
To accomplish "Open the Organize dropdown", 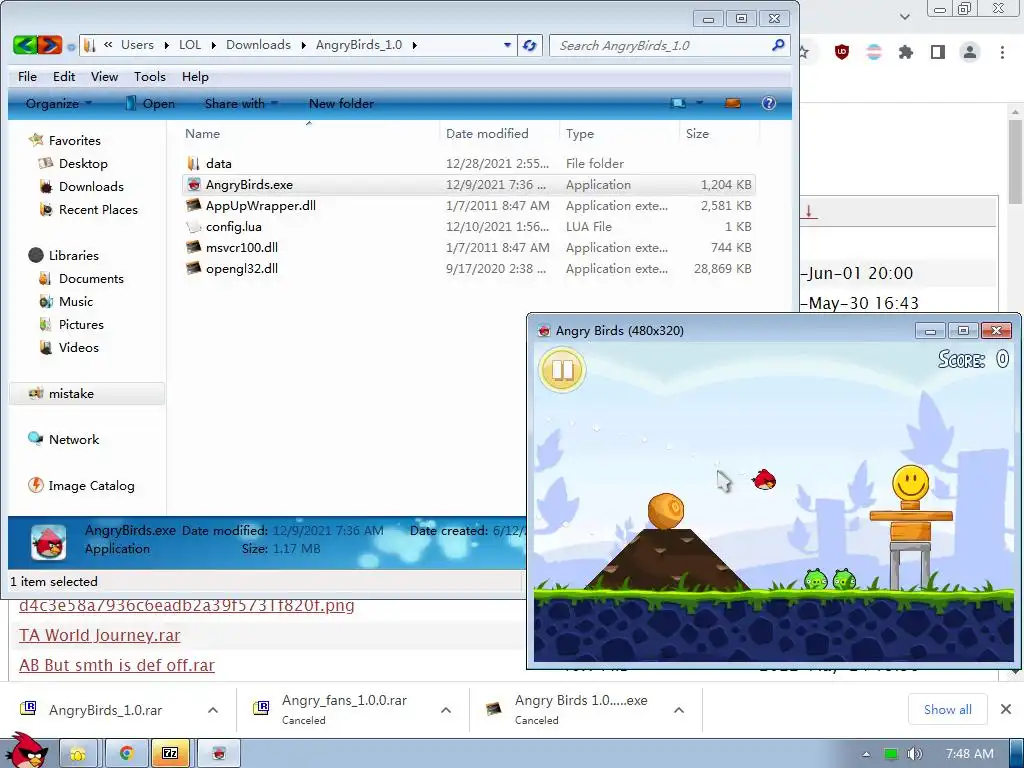I will [x=59, y=104].
